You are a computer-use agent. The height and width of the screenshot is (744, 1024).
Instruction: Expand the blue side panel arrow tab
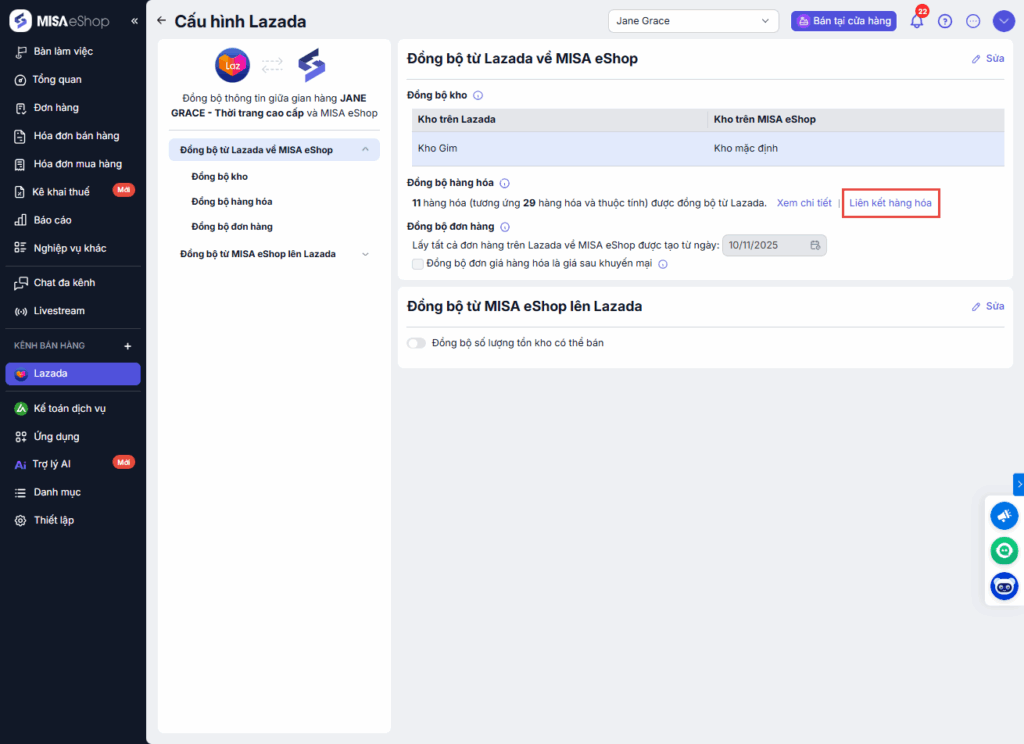pos(1019,485)
